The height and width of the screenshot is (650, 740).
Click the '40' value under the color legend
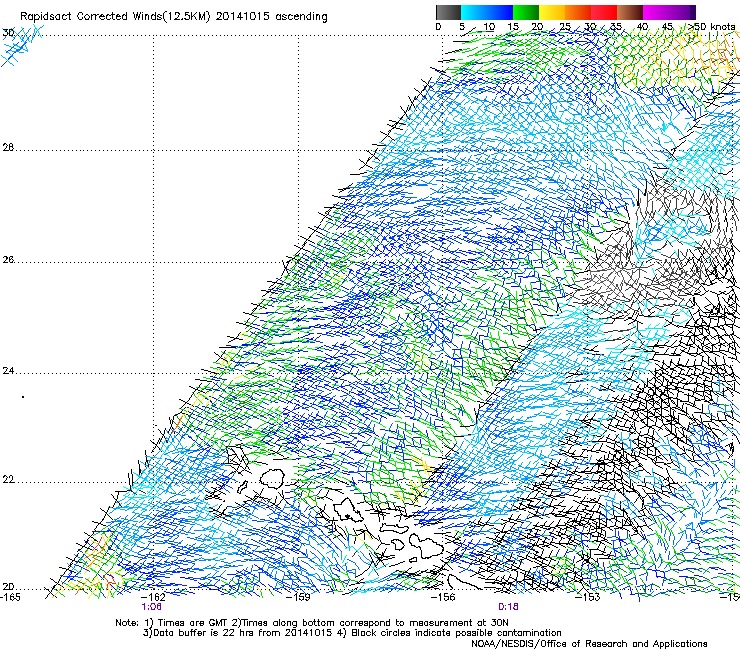[x=642, y=27]
